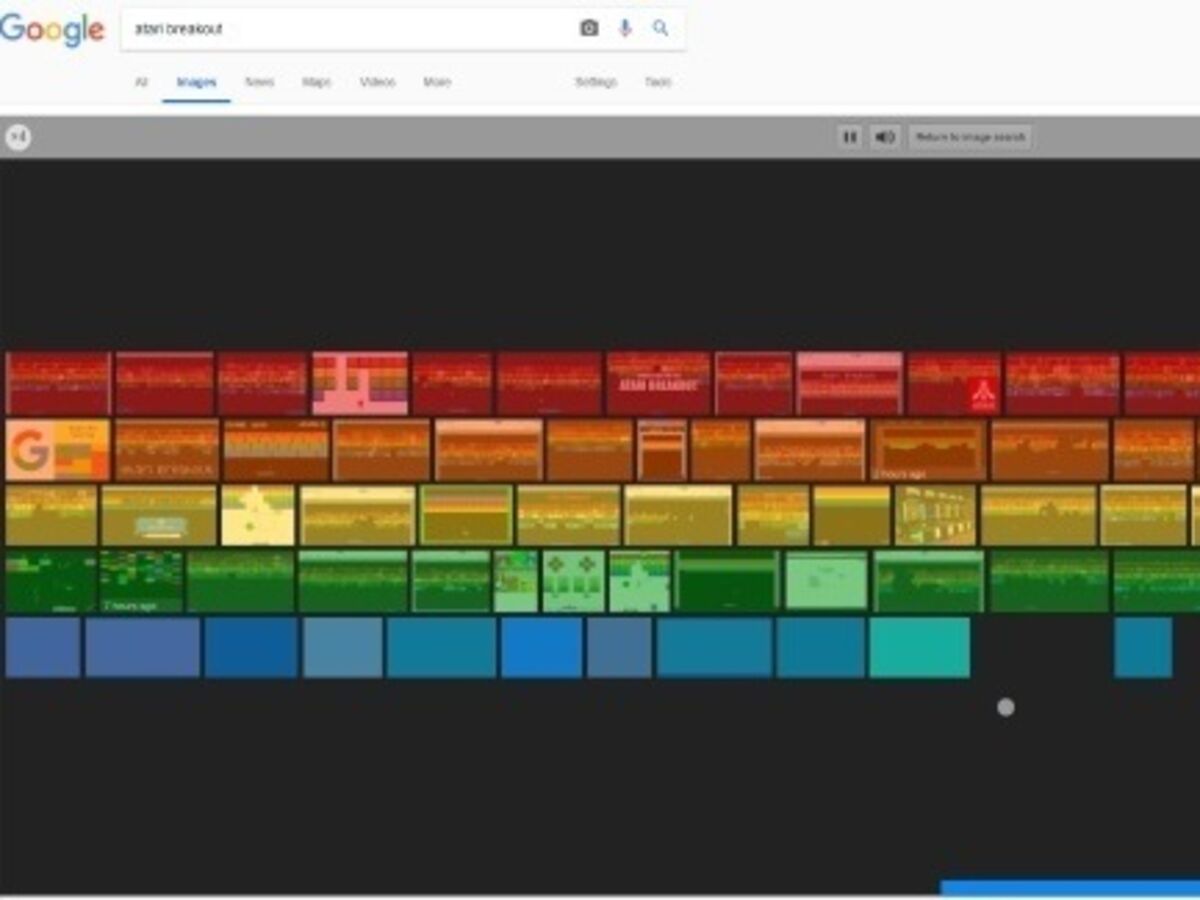Open search by image camera icon

pyautogui.click(x=589, y=29)
